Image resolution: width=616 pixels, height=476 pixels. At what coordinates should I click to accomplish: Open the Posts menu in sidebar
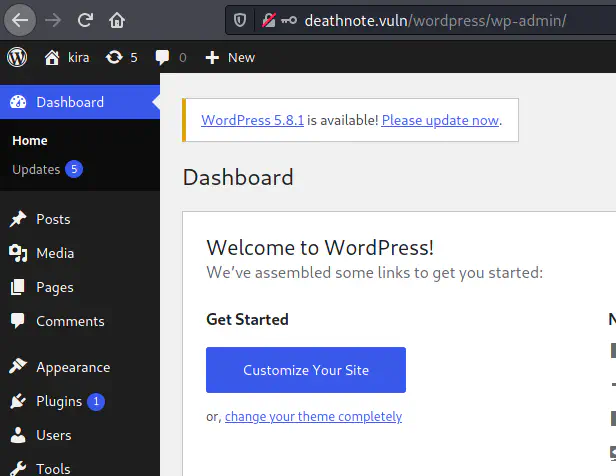pyautogui.click(x=52, y=219)
